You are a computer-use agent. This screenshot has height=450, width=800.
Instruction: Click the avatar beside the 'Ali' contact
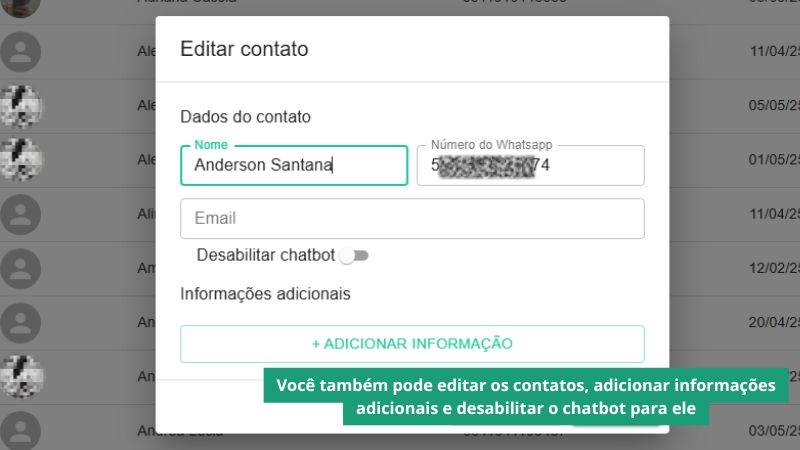click(21, 214)
